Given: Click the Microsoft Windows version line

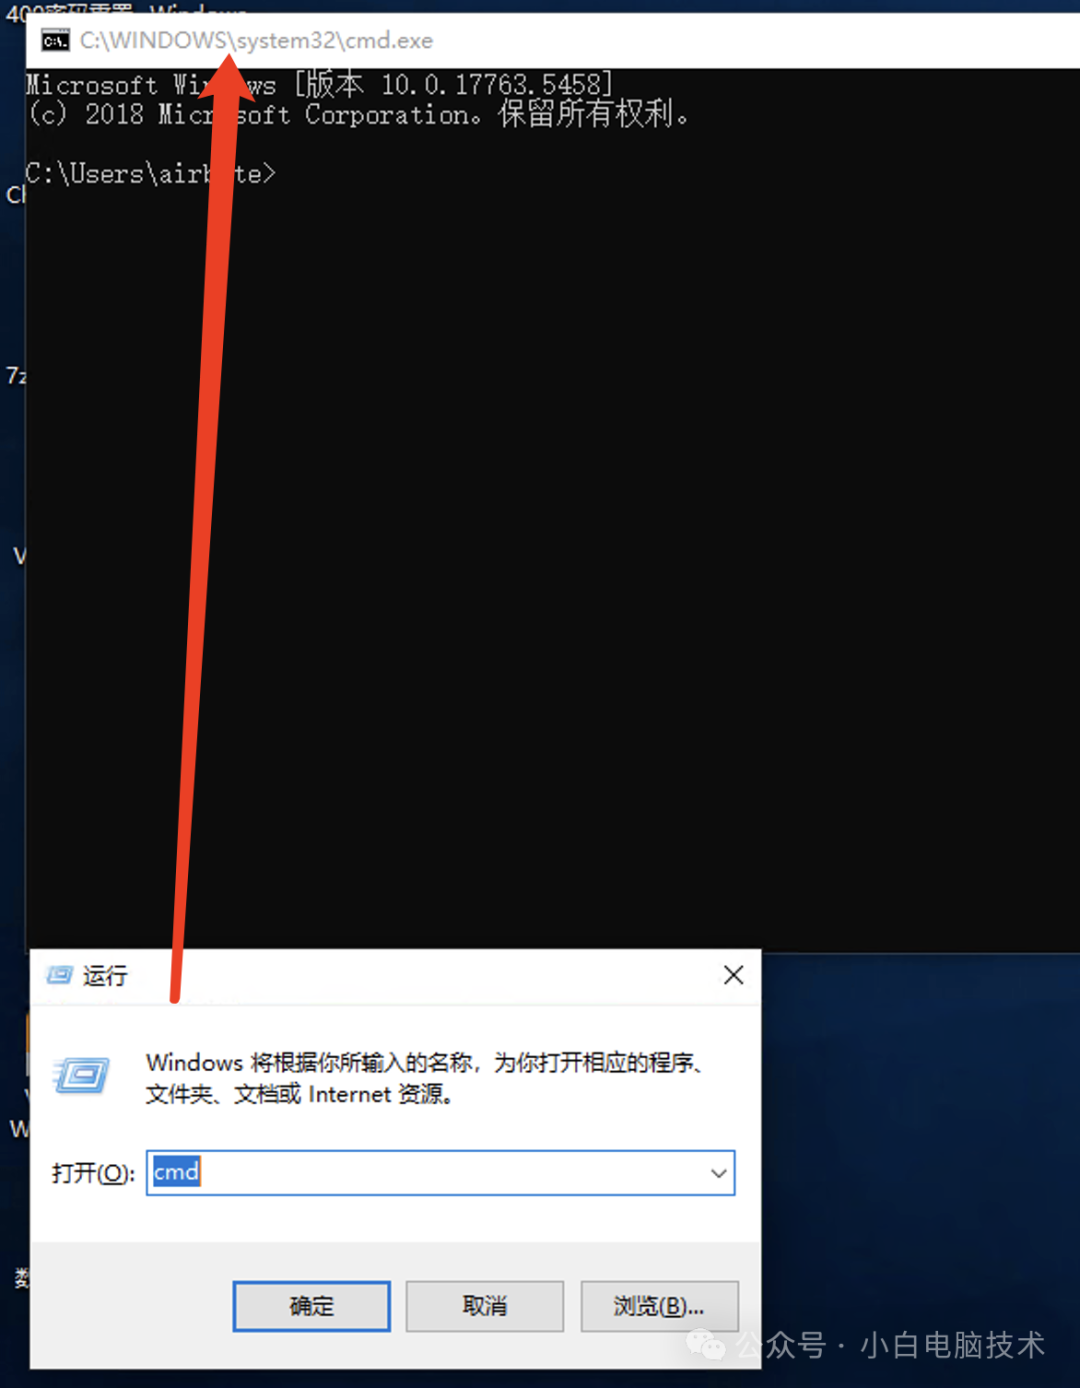Looking at the screenshot, I should coord(319,84).
